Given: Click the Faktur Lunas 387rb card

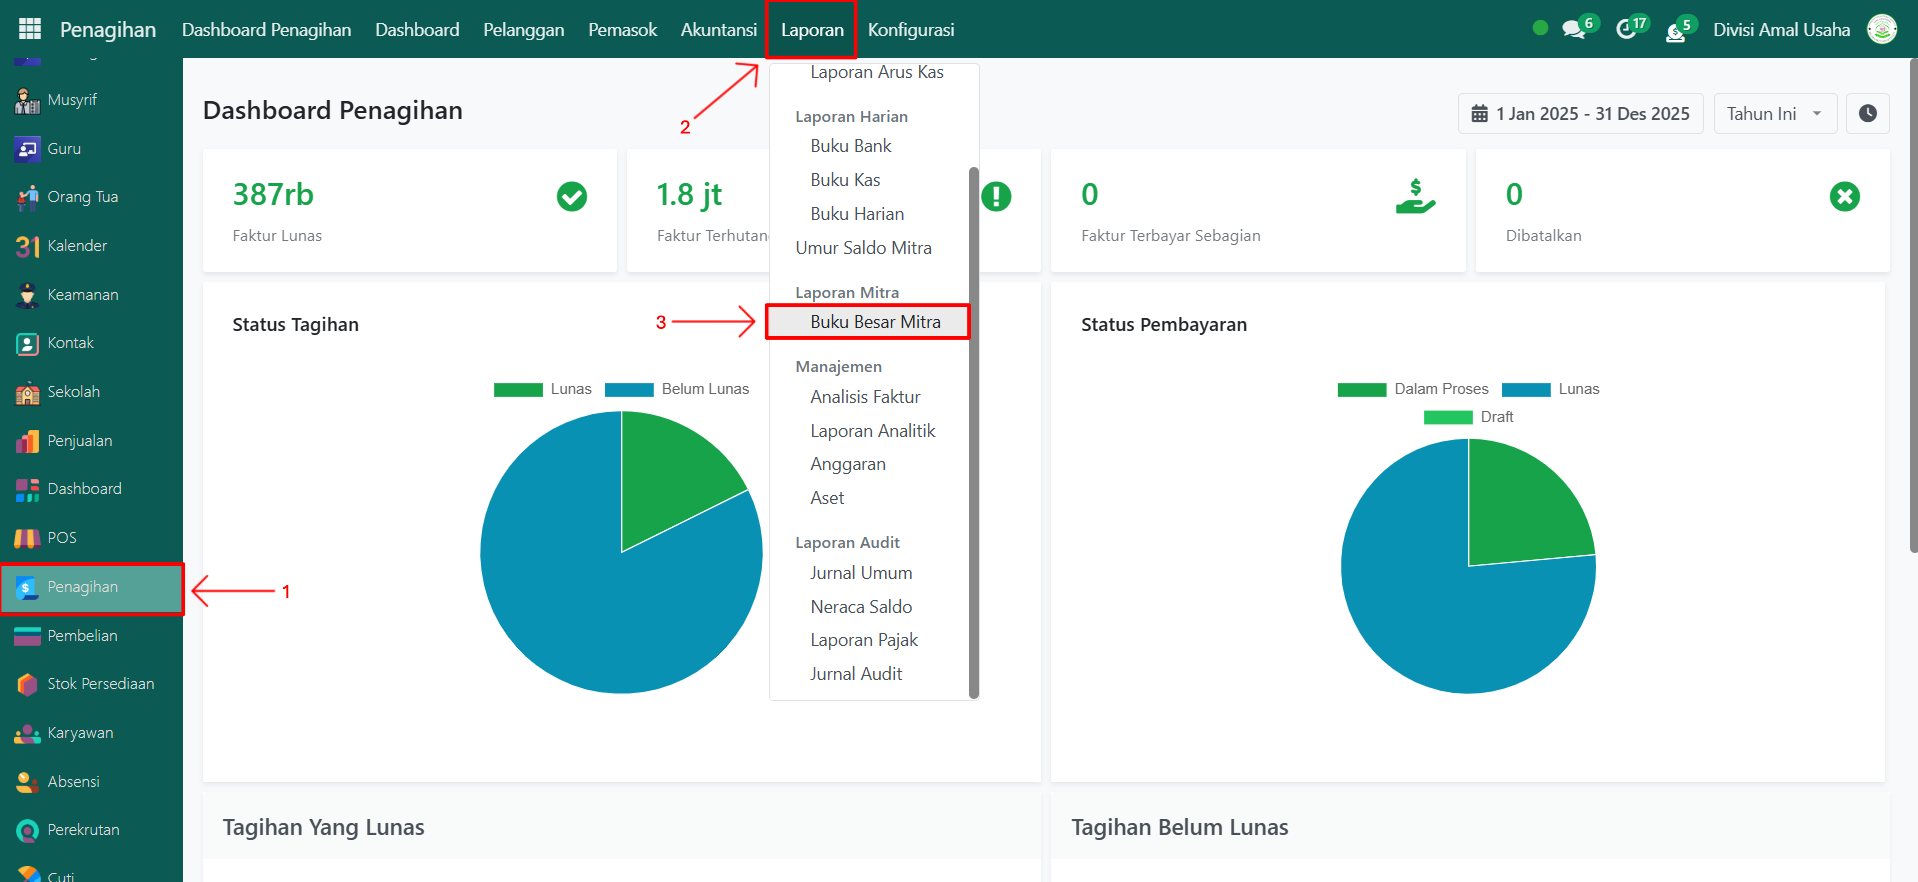Looking at the screenshot, I should point(409,211).
